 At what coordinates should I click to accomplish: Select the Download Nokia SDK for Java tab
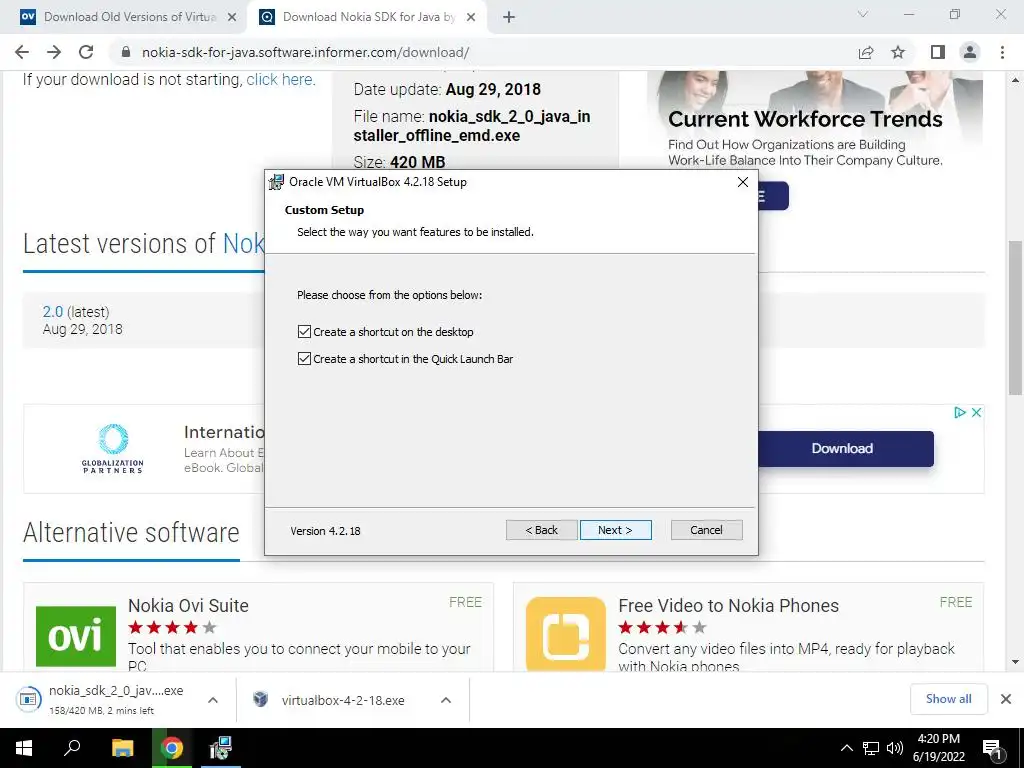coord(368,17)
